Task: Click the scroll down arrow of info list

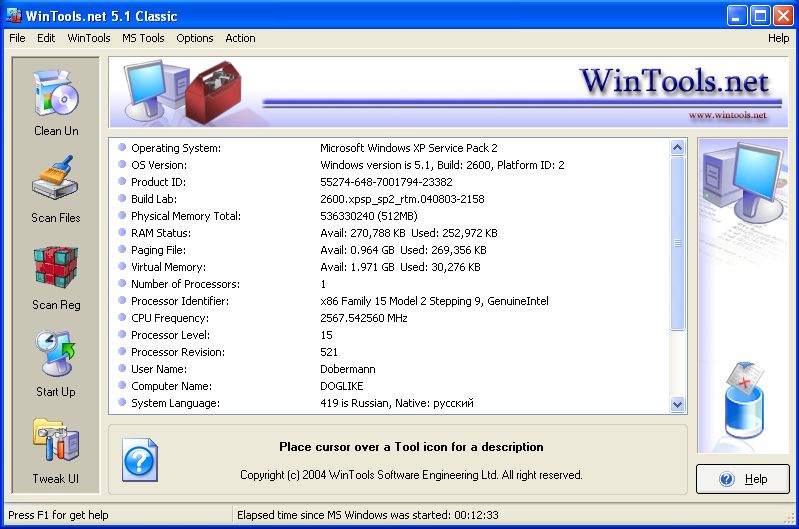Action: coord(677,405)
